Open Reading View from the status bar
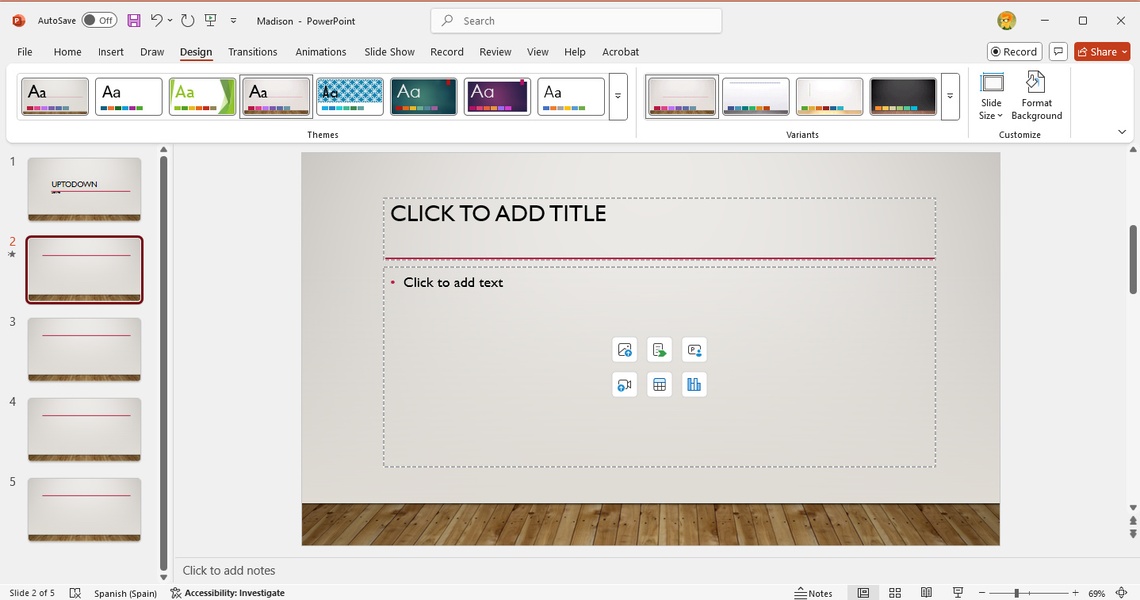 point(926,592)
